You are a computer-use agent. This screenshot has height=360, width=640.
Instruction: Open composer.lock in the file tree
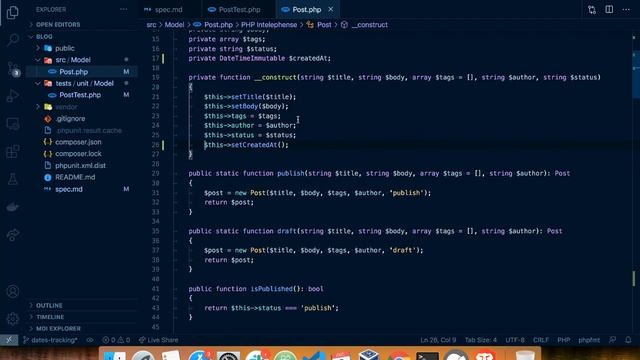point(78,154)
